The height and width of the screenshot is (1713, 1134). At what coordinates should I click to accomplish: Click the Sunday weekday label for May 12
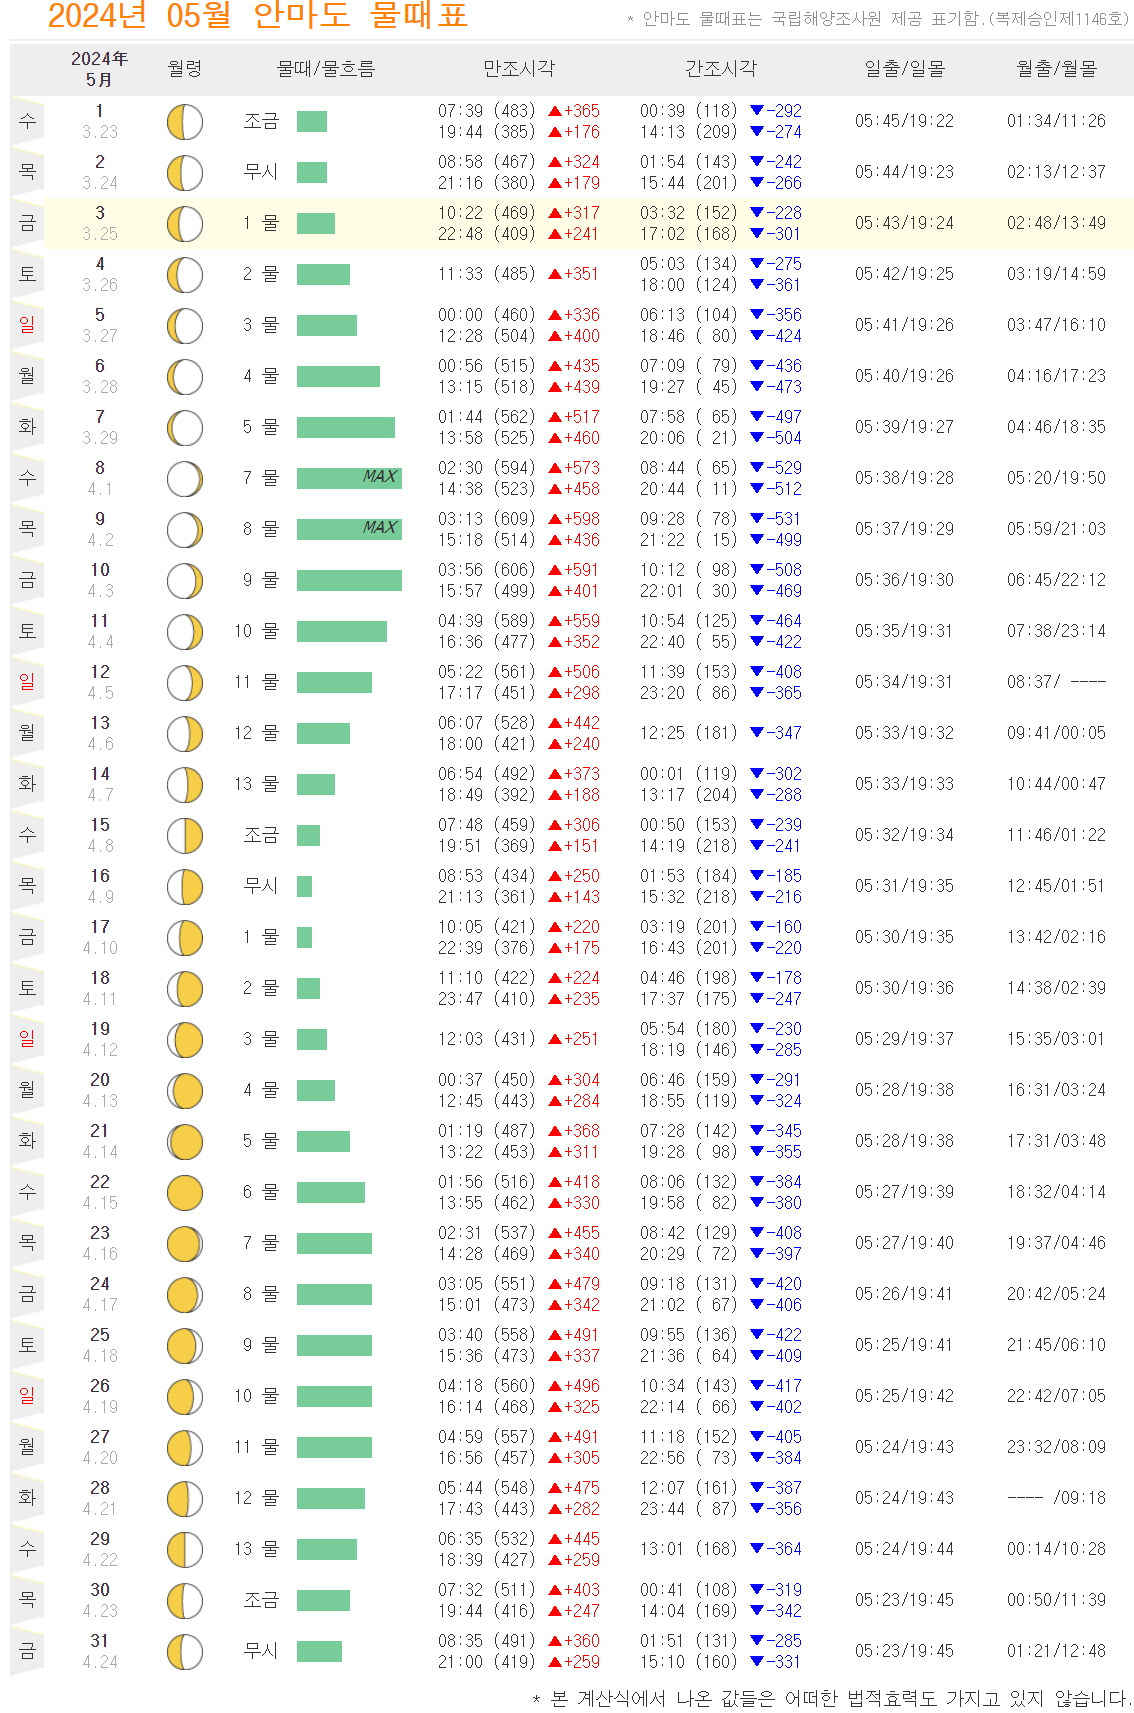27,682
